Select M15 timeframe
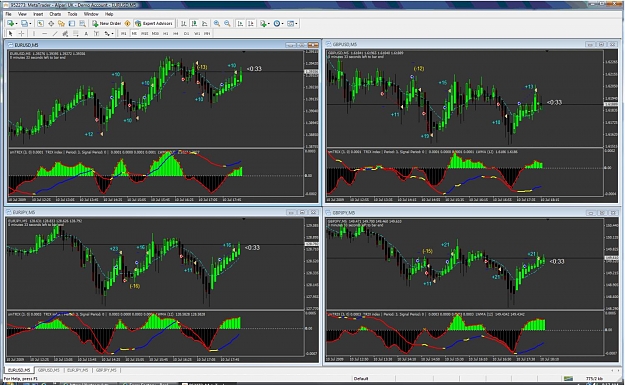Screen dimensions: 625x385 coord(145,33)
